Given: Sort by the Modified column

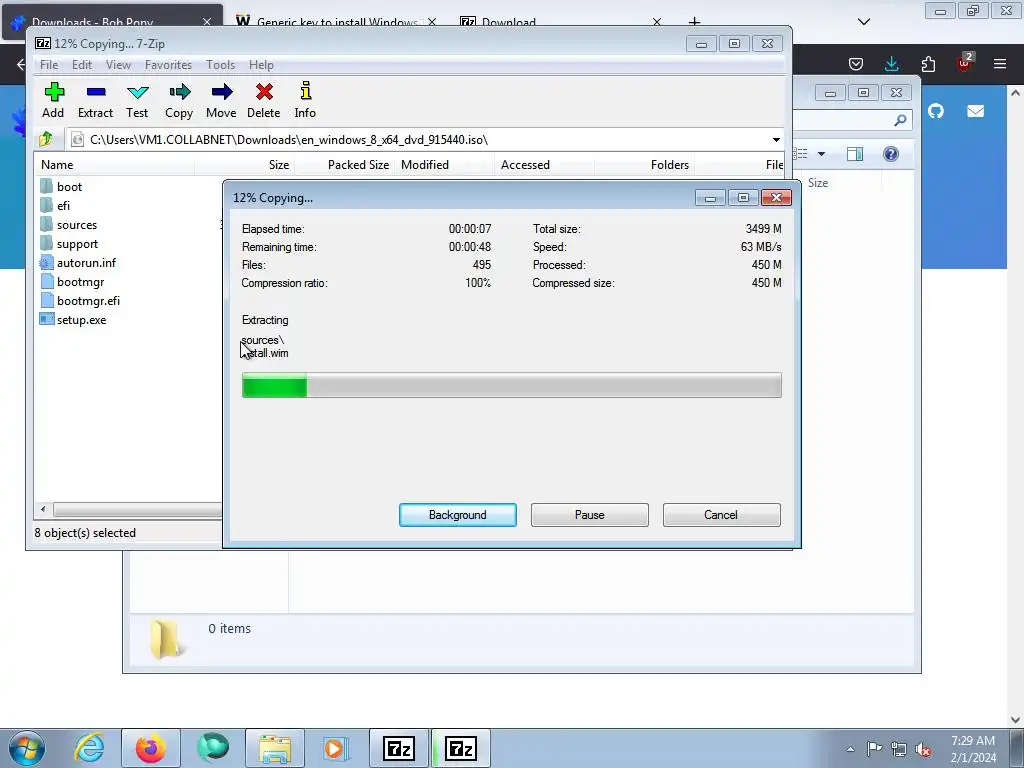Looking at the screenshot, I should (445, 165).
